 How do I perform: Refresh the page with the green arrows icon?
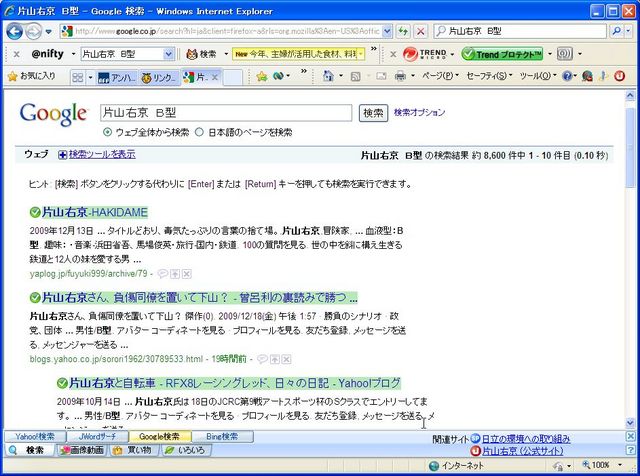click(x=403, y=31)
